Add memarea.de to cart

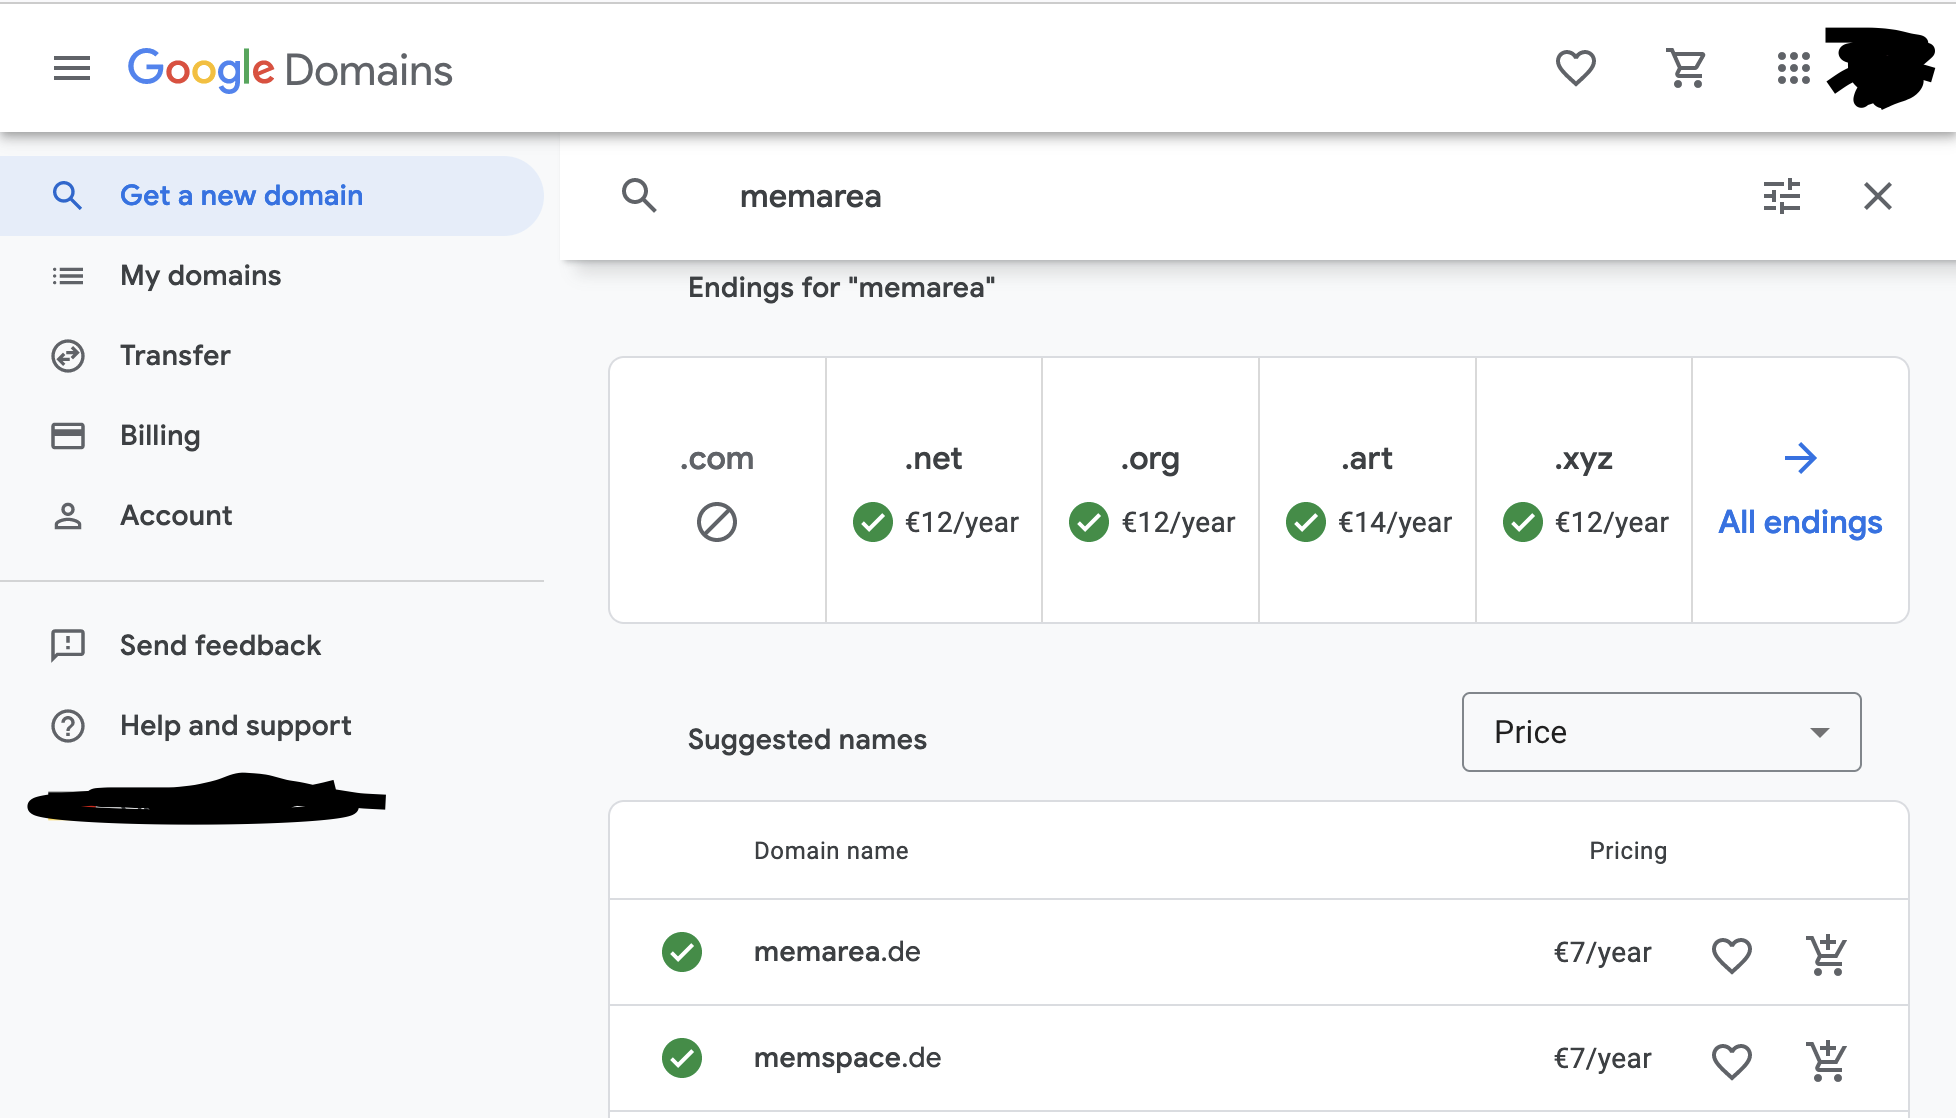coord(1826,954)
